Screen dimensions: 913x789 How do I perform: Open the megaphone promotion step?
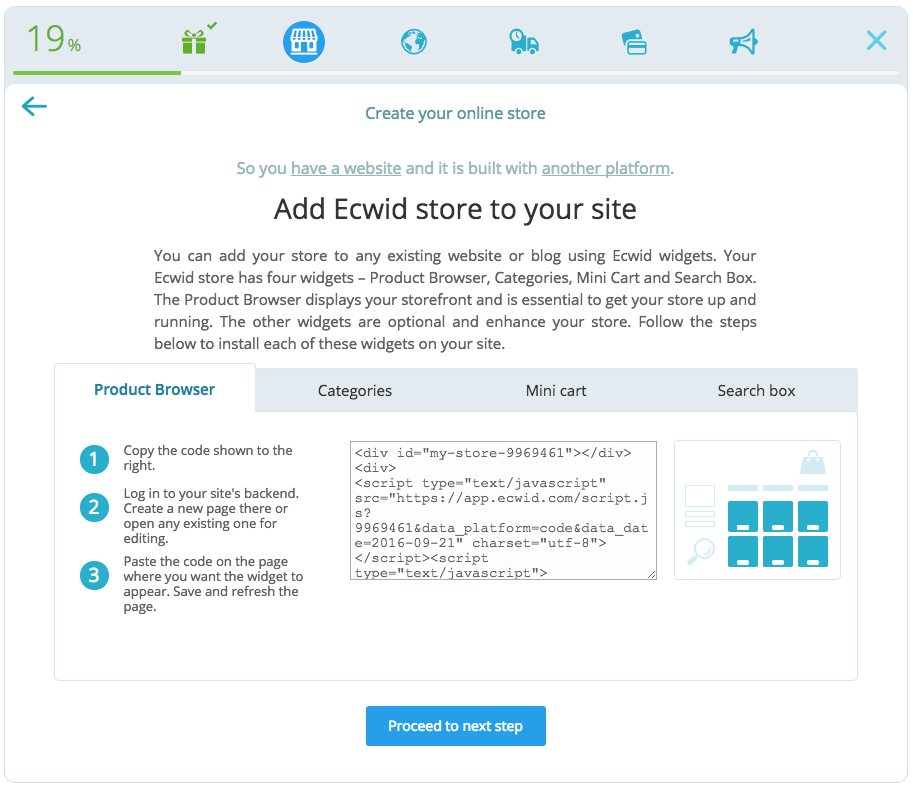pyautogui.click(x=744, y=42)
